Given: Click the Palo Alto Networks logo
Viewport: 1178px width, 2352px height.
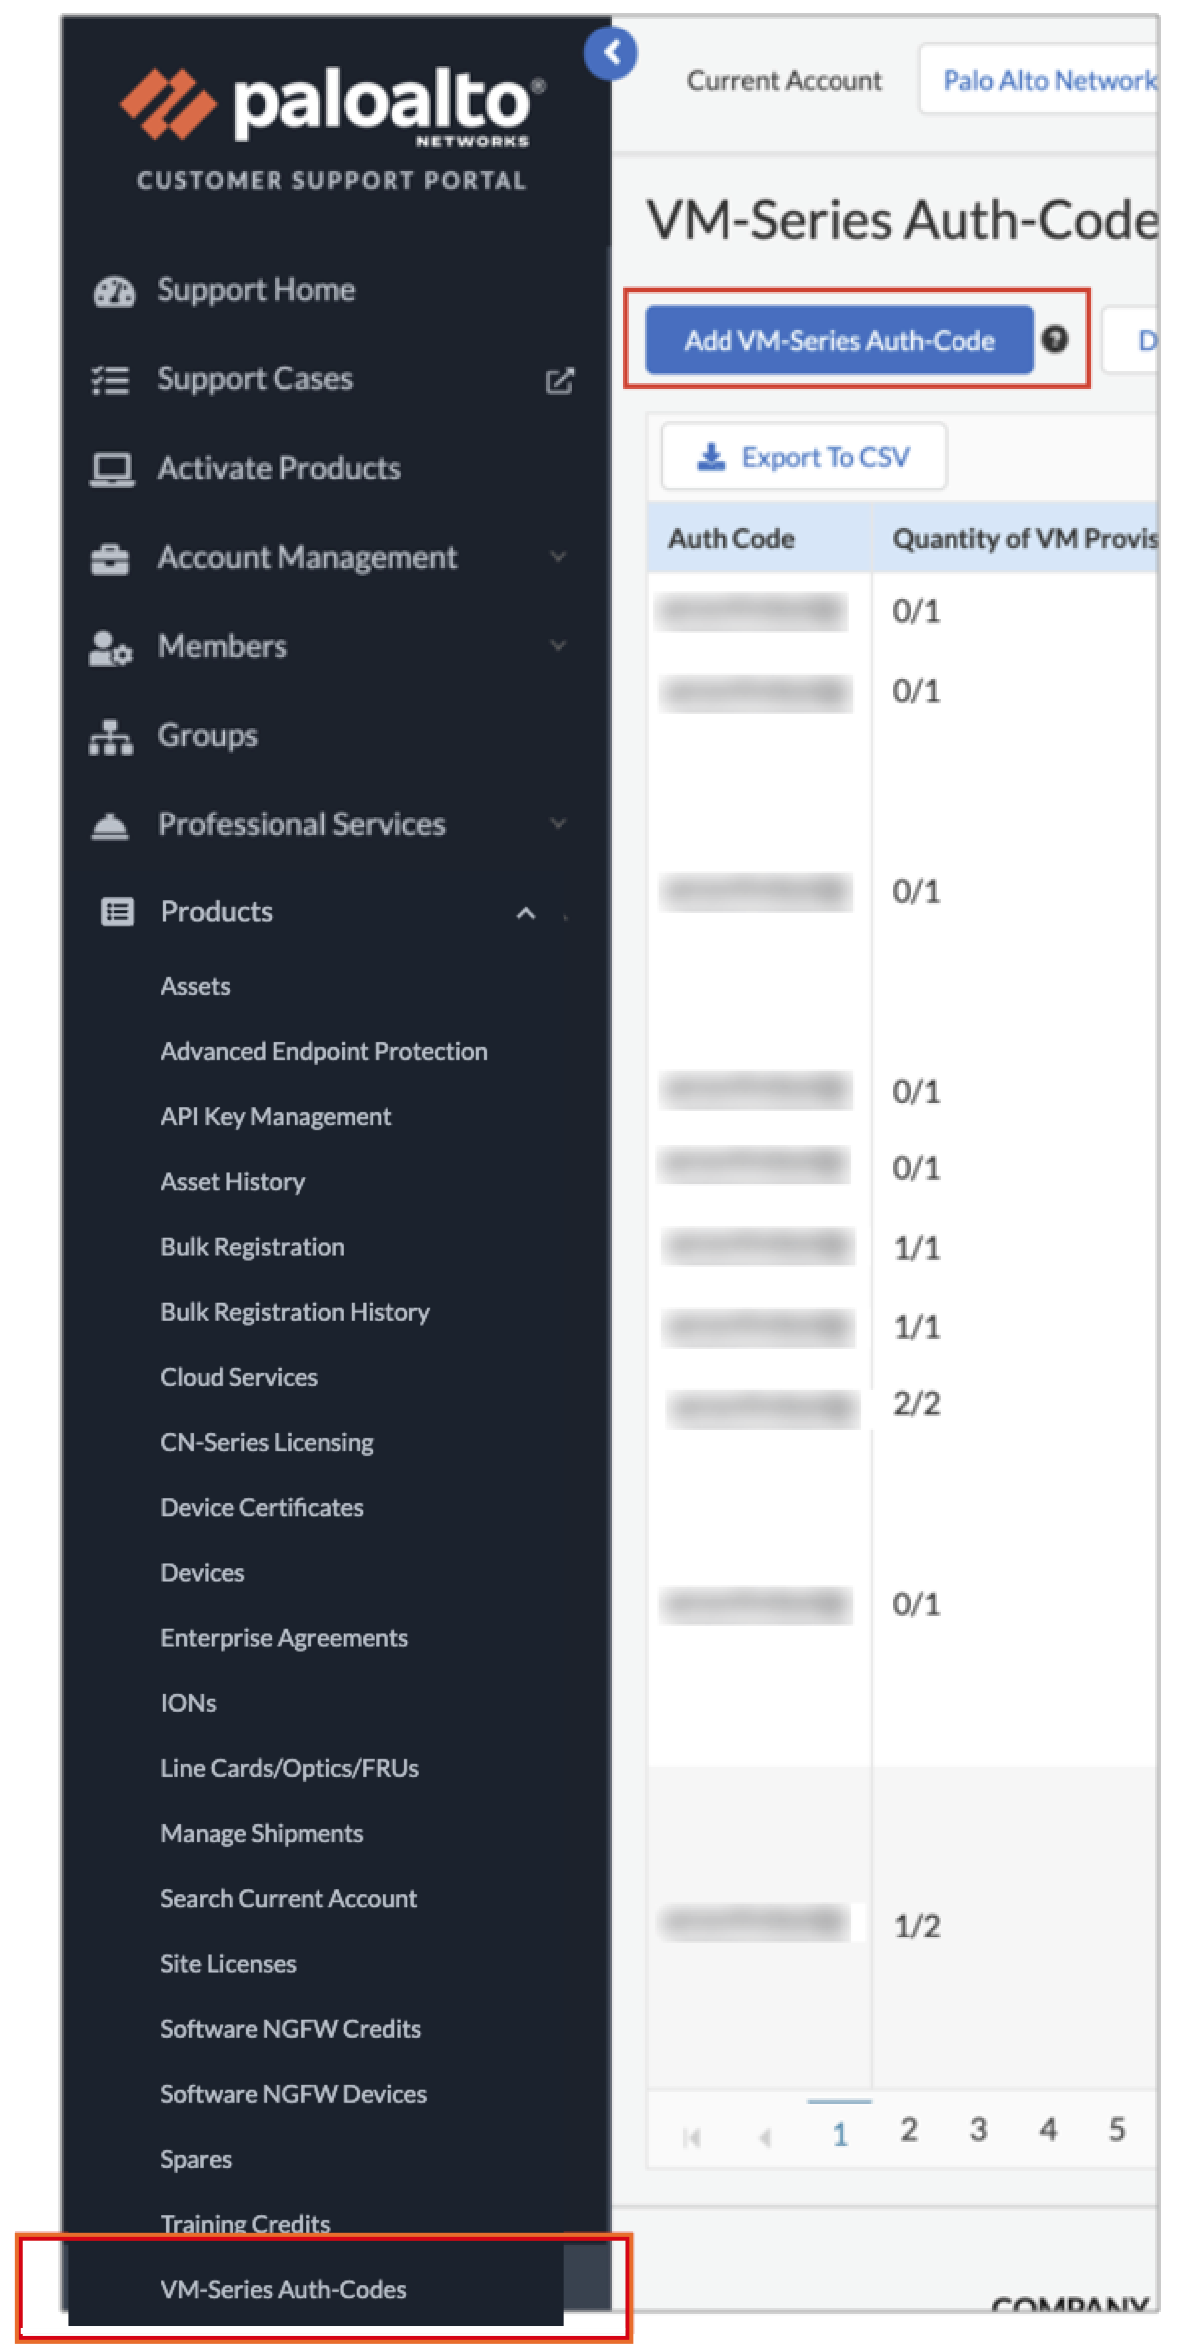Looking at the screenshot, I should [x=332, y=105].
